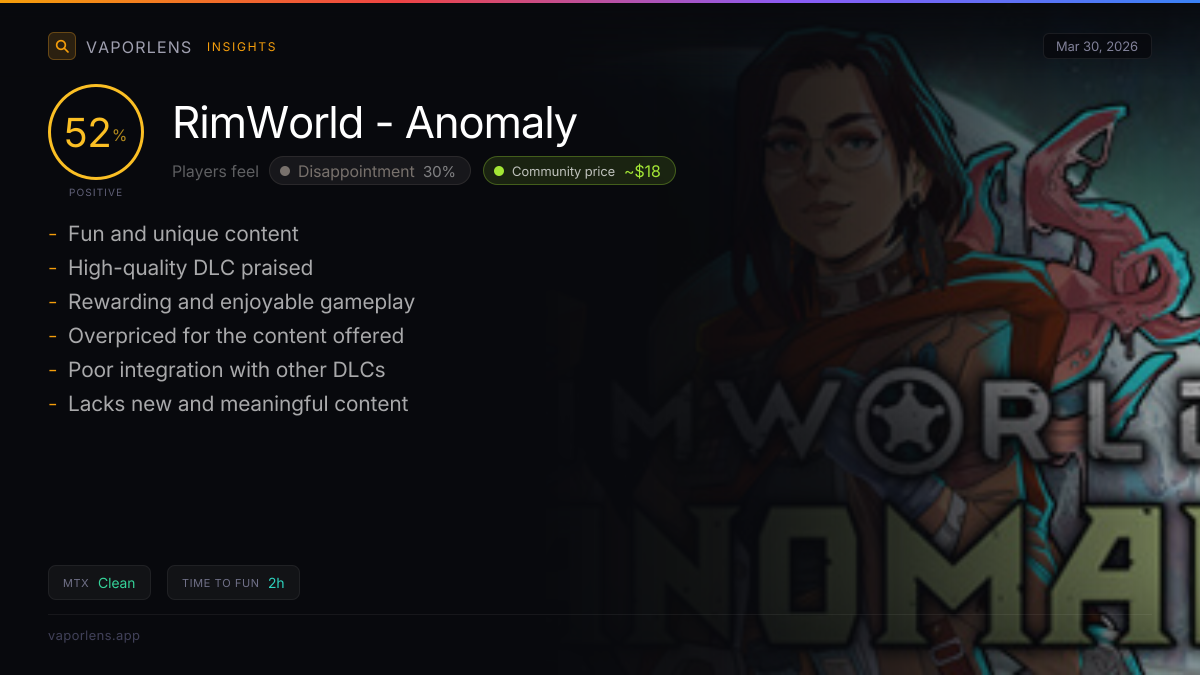Screen dimensions: 1200x675
Task: Click the Mar 30, 2026 date badge
Action: coord(1097,46)
